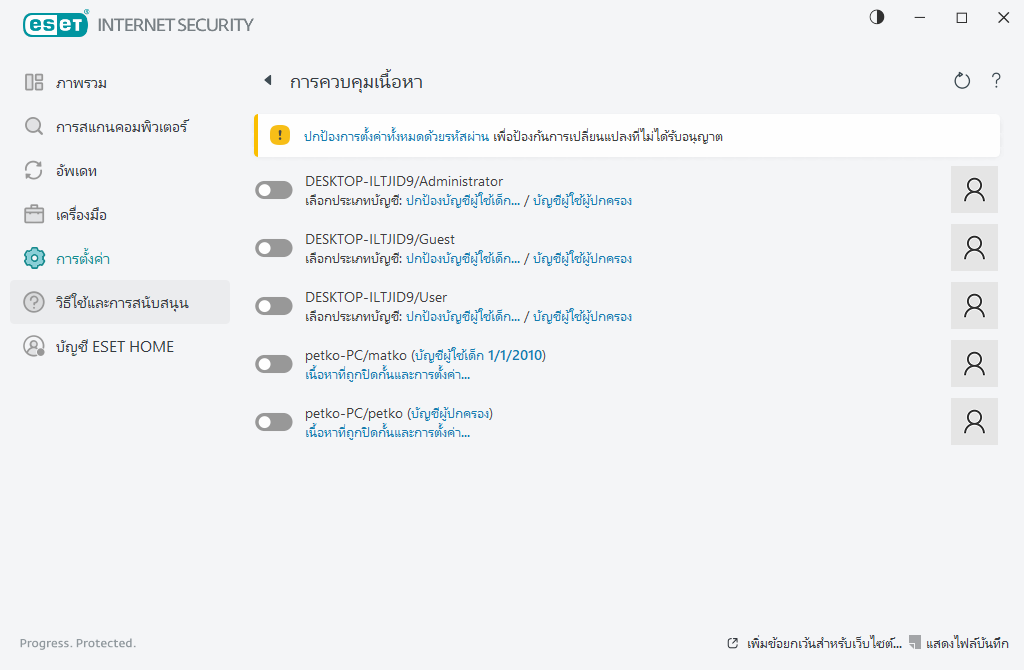Screen dimensions: 1024x670
Task: Open เนื้อหาที่ถูกปิดกั้นและการตั้งค่า for petko-PC/matko
Action: [x=387, y=375]
